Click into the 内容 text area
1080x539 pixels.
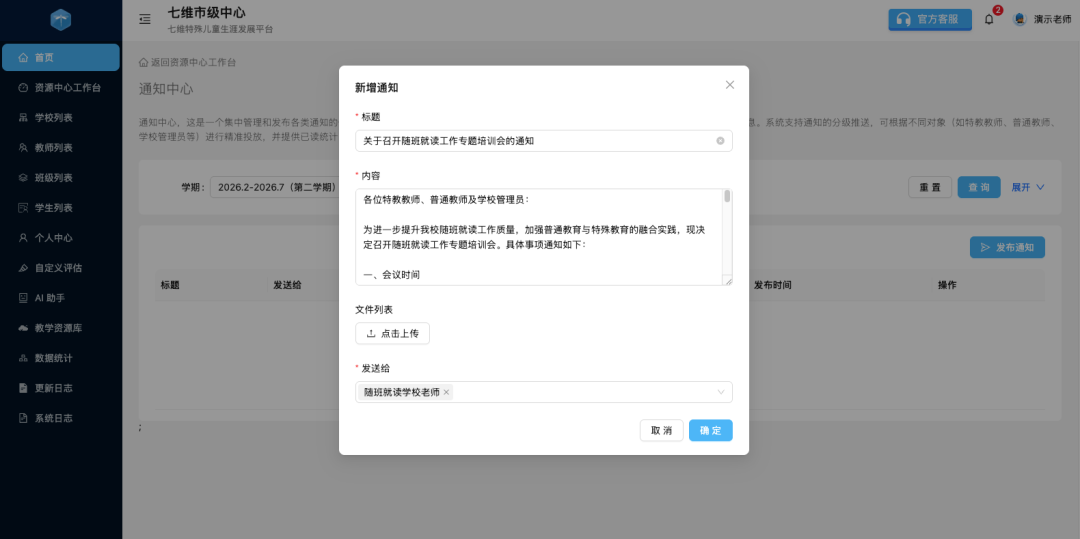pyautogui.click(x=539, y=237)
